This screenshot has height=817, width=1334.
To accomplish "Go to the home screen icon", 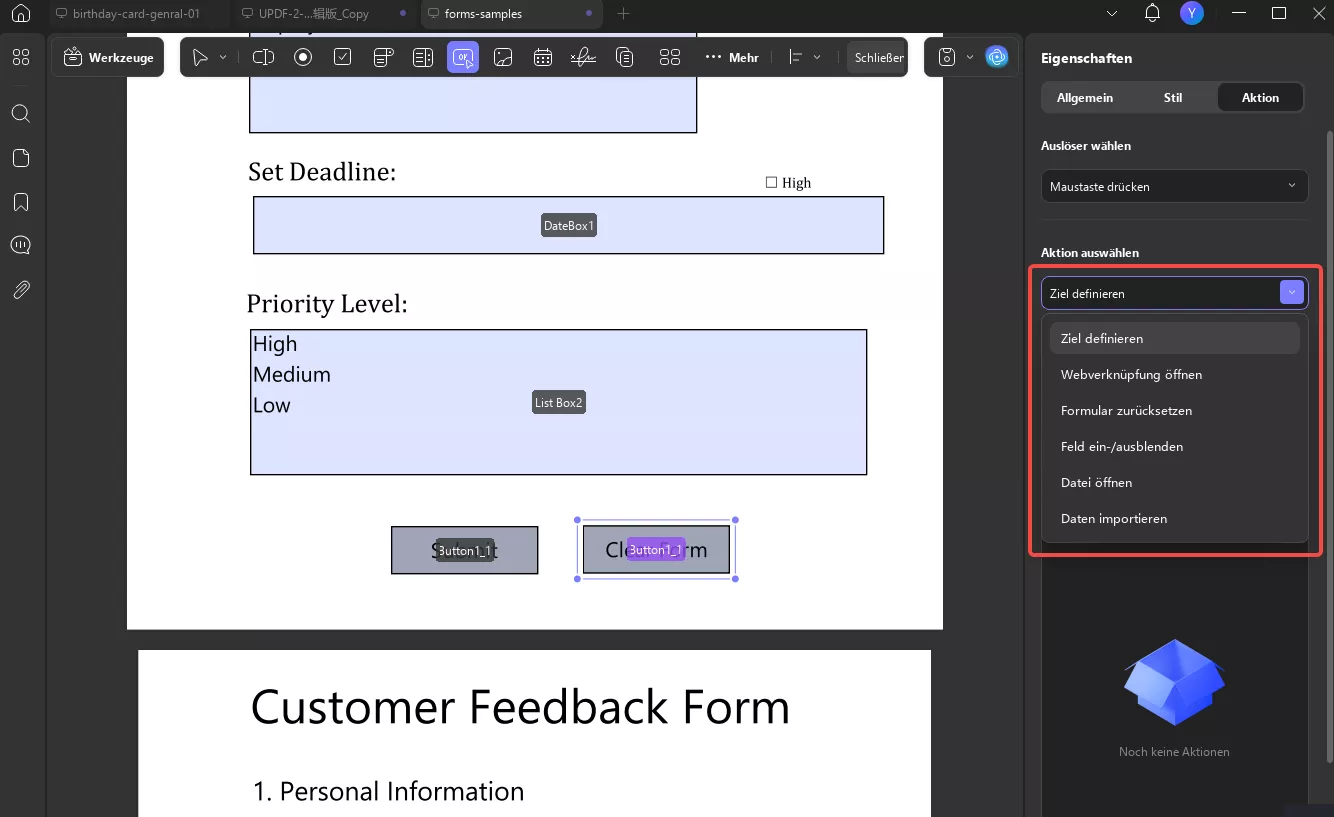I will (21, 14).
